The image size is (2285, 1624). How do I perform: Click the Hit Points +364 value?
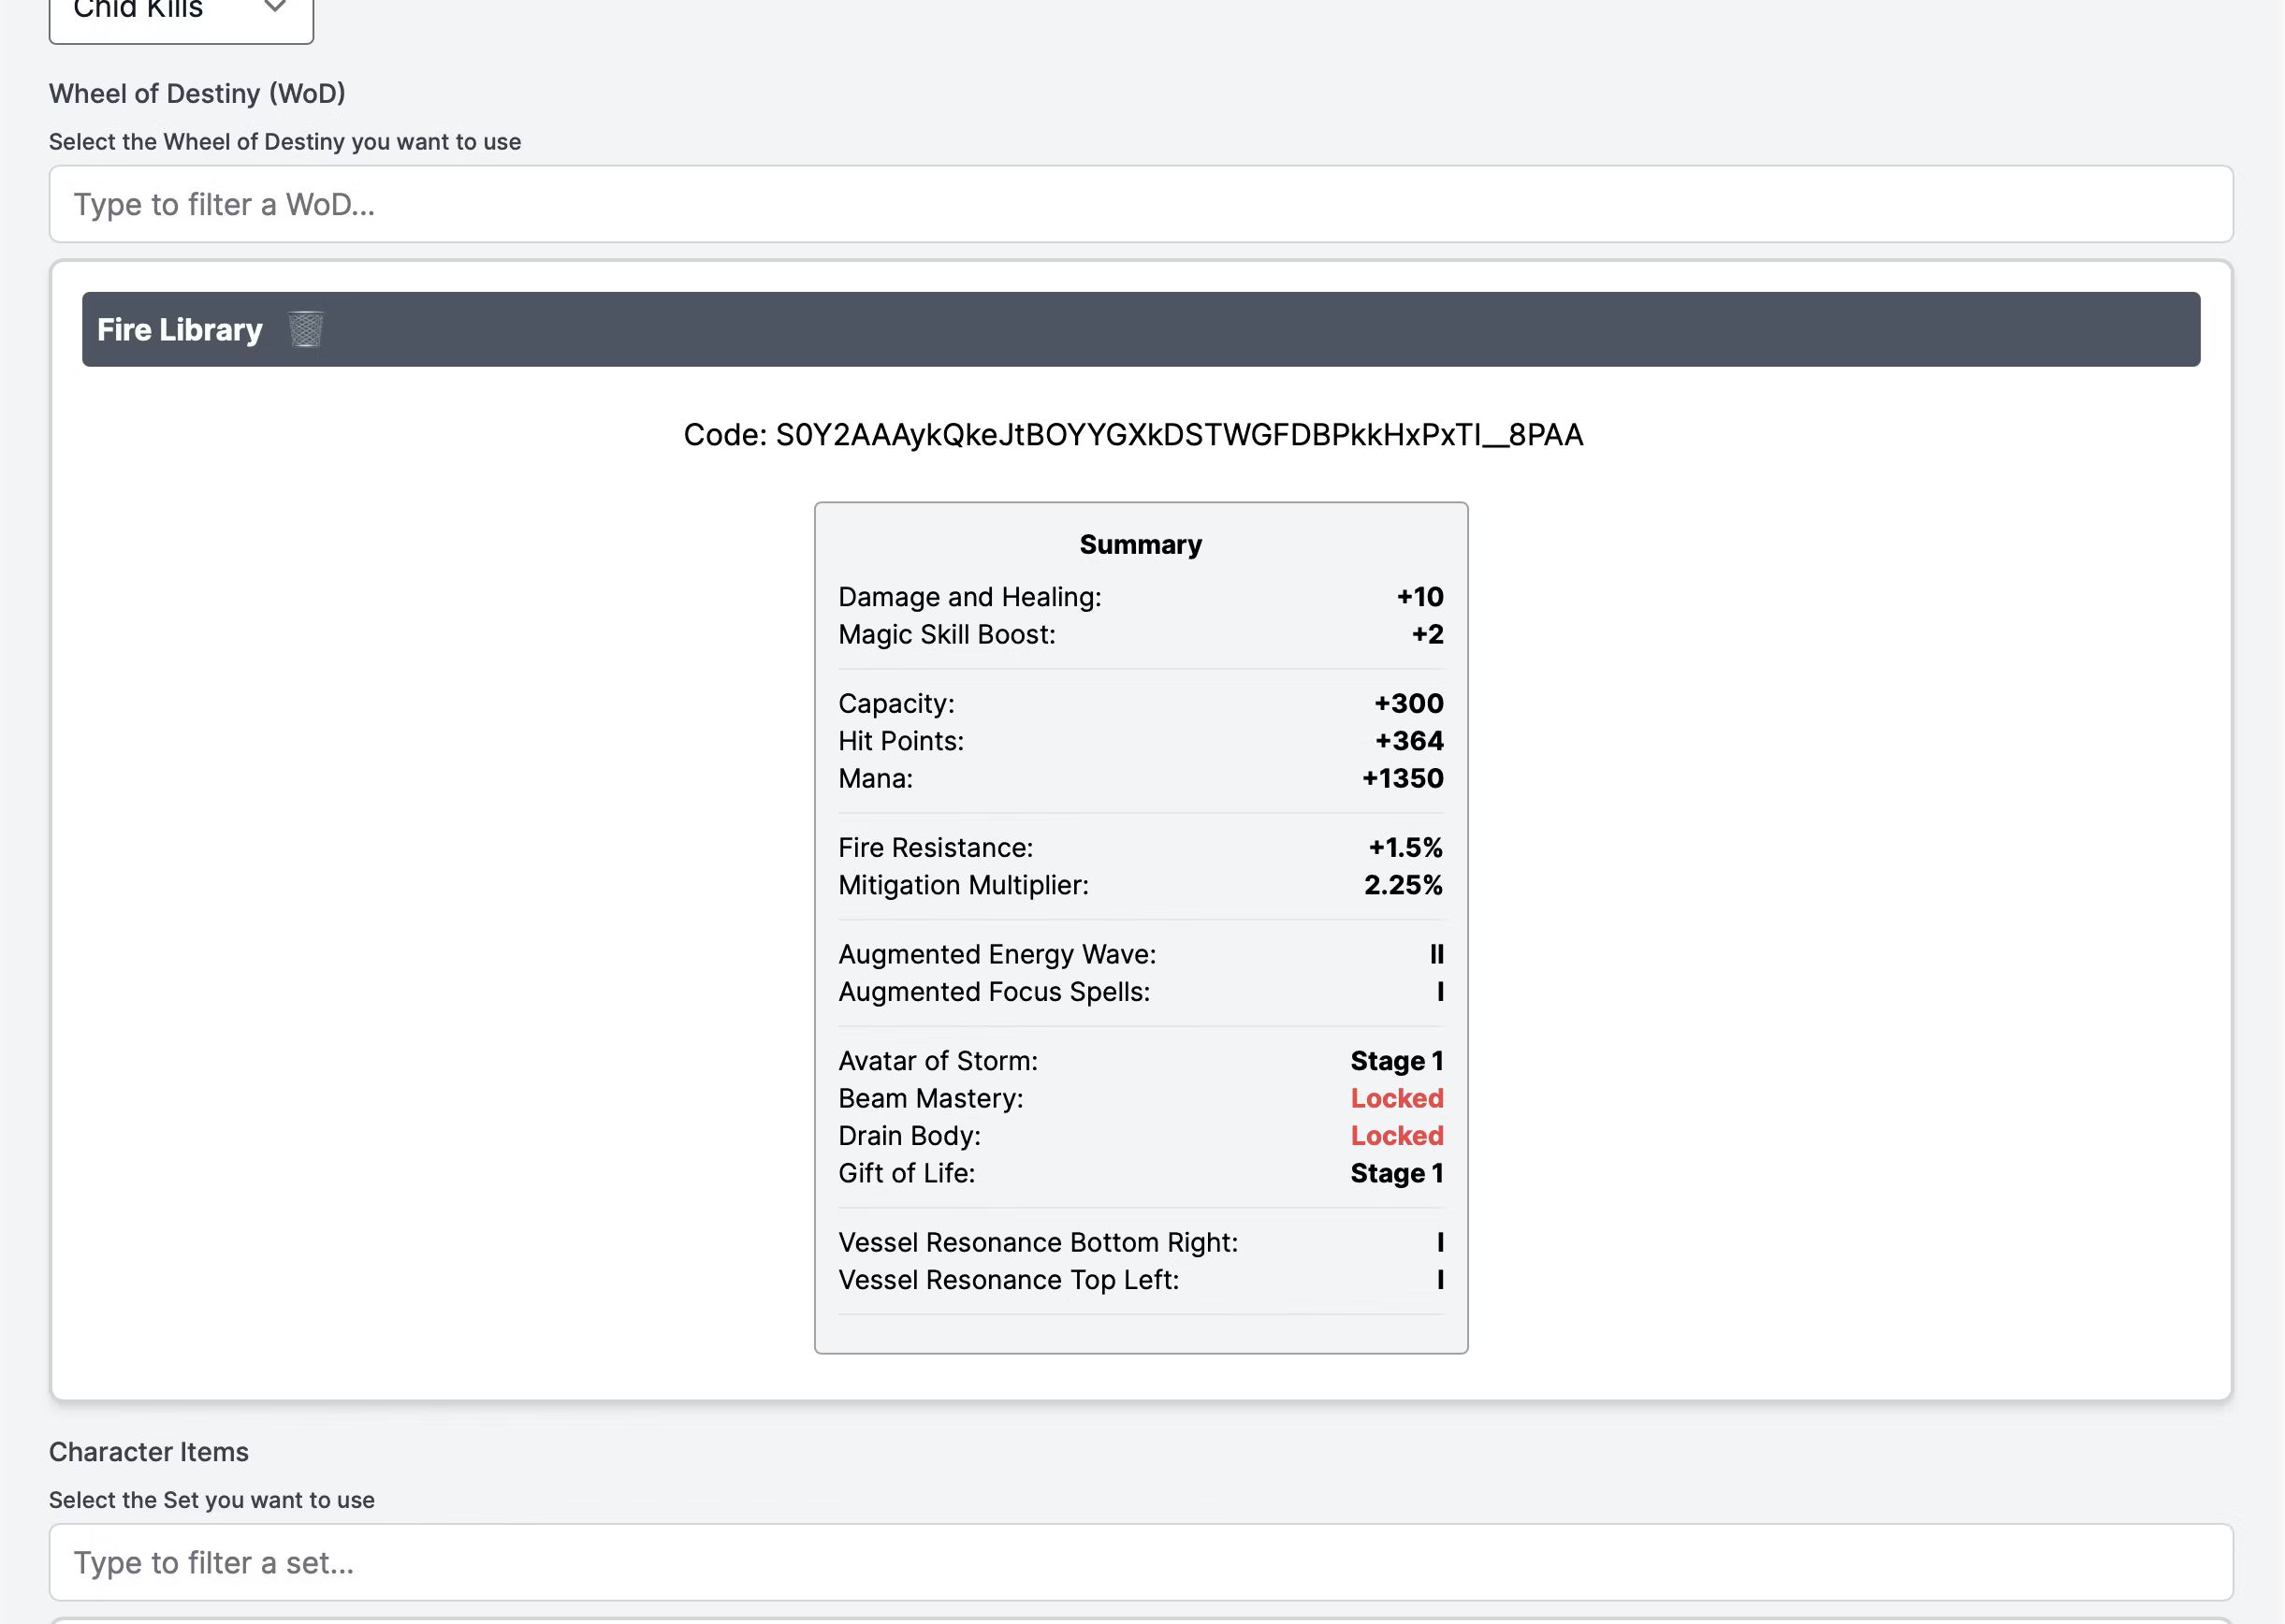(x=1408, y=741)
